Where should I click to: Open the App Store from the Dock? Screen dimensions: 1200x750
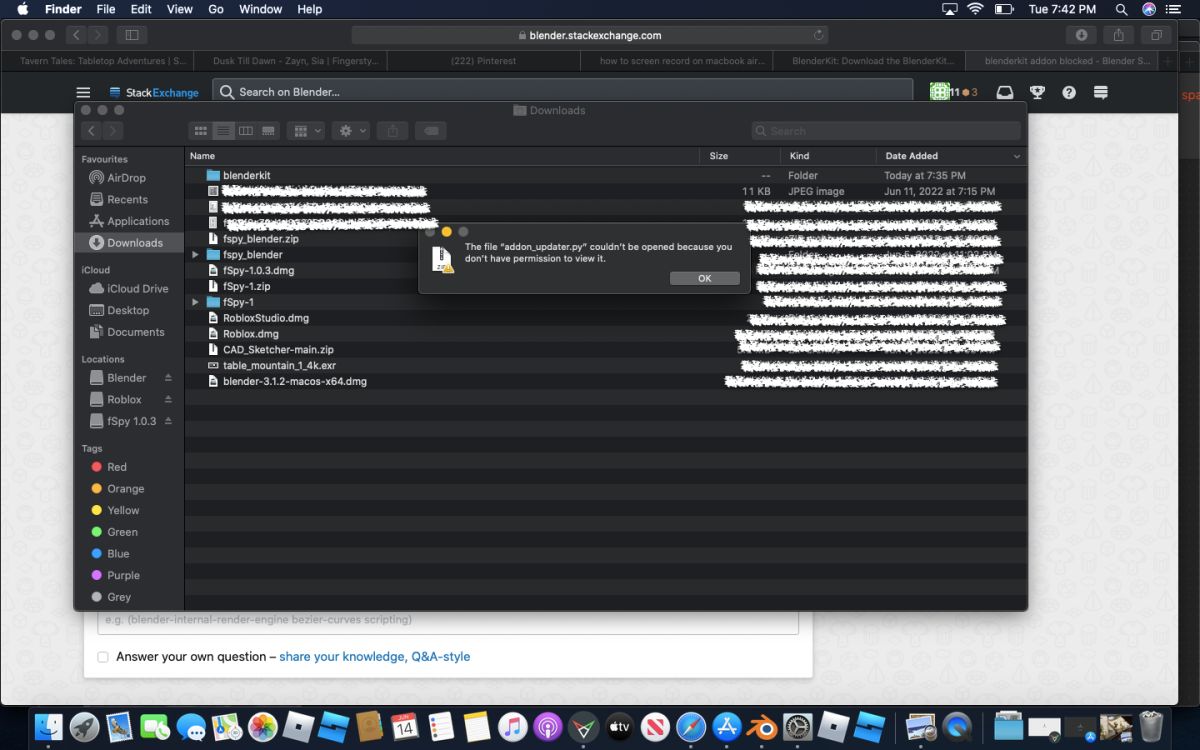[727, 727]
